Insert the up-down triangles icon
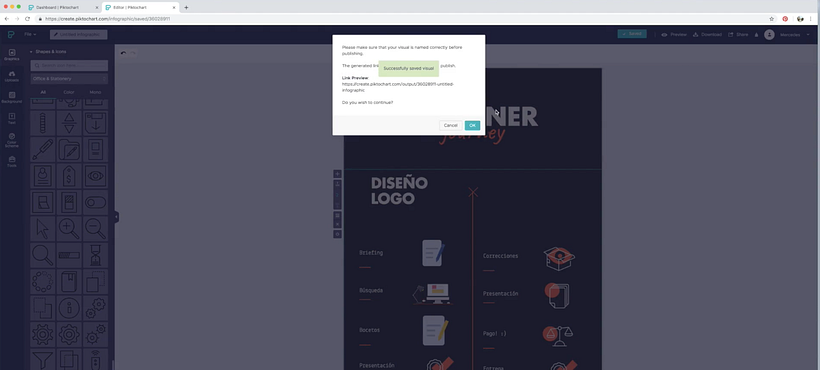Image resolution: width=820 pixels, height=370 pixels. click(x=69, y=123)
